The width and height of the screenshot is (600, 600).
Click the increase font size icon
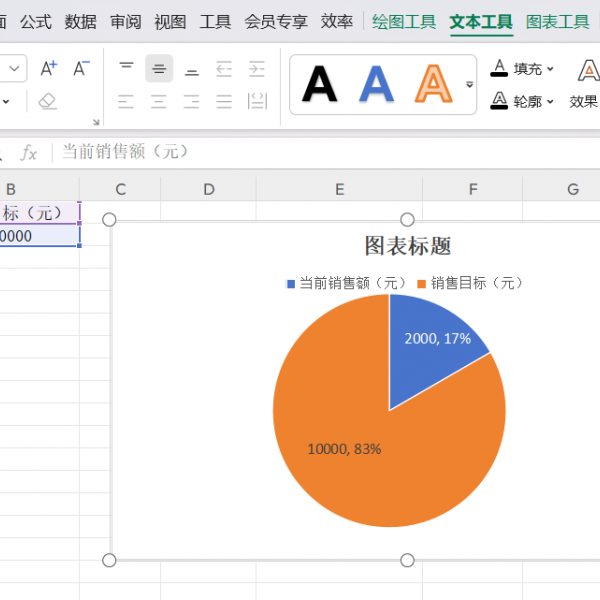coord(48,68)
